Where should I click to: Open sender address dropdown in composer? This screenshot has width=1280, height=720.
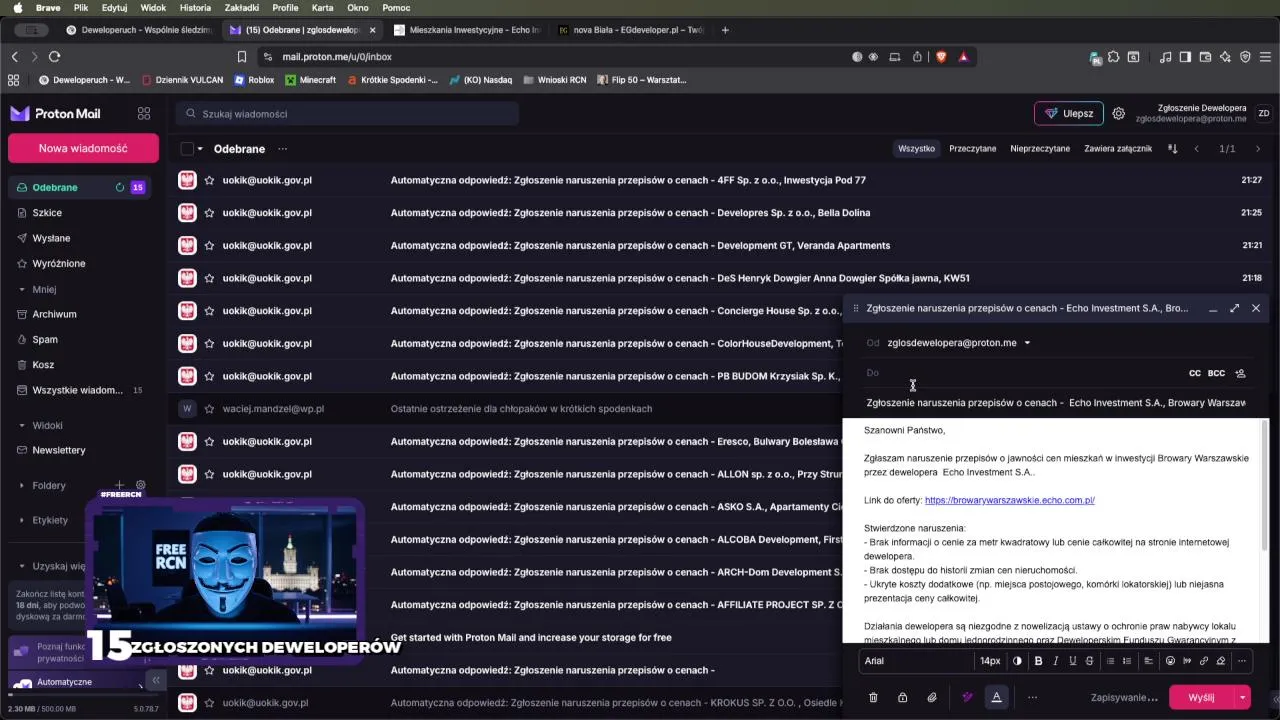pyautogui.click(x=1027, y=343)
